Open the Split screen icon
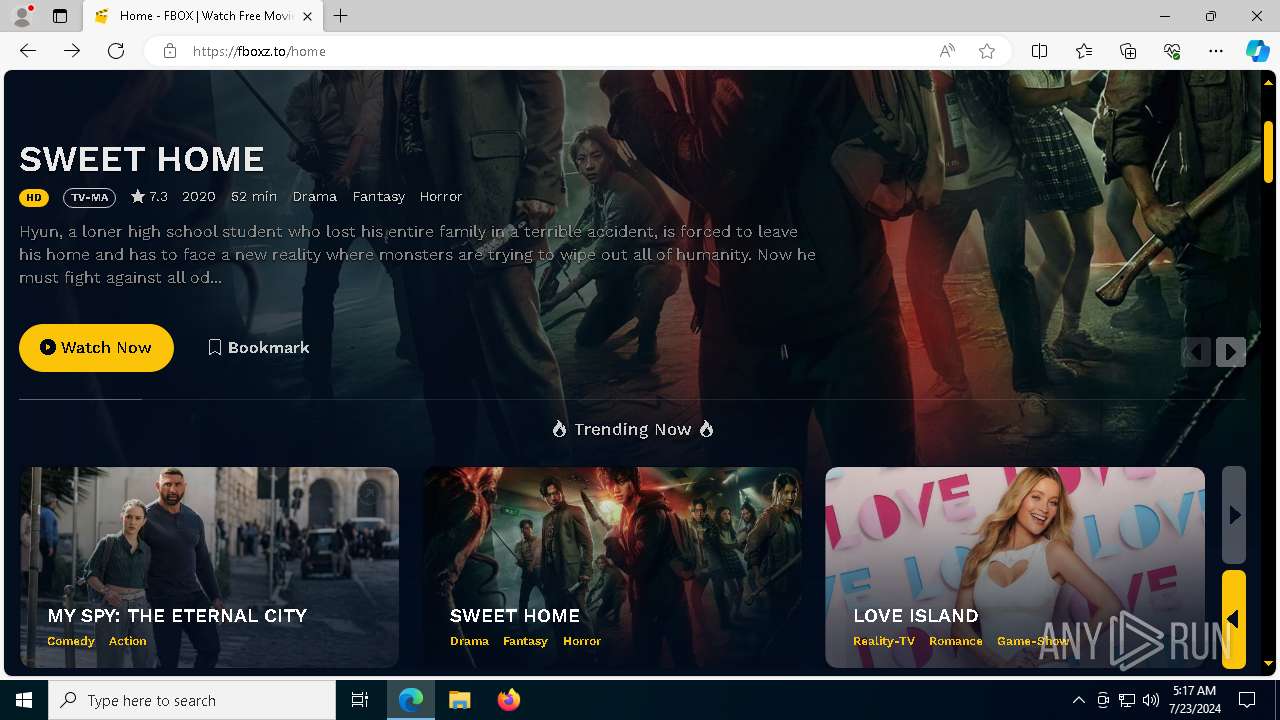Image resolution: width=1280 pixels, height=720 pixels. [x=1039, y=51]
